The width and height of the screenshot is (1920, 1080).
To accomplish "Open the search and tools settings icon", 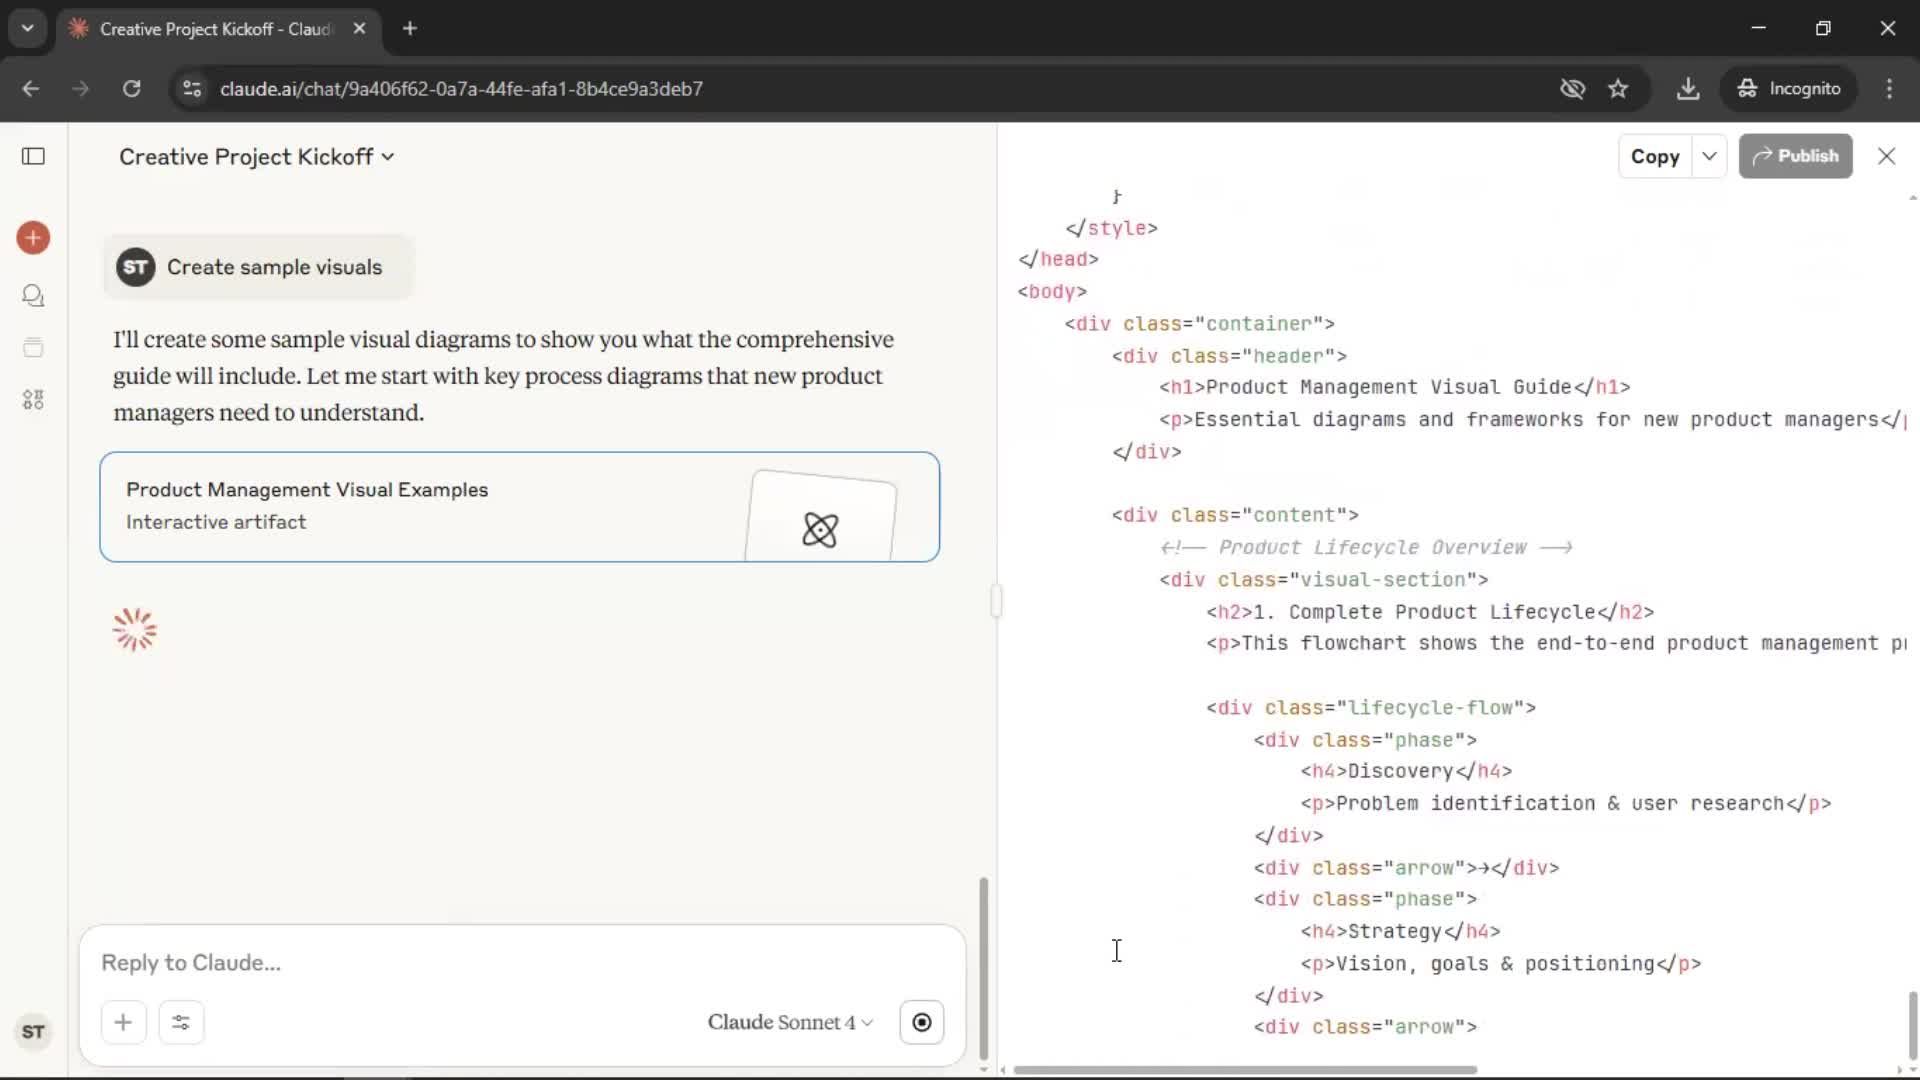I will (x=181, y=1022).
